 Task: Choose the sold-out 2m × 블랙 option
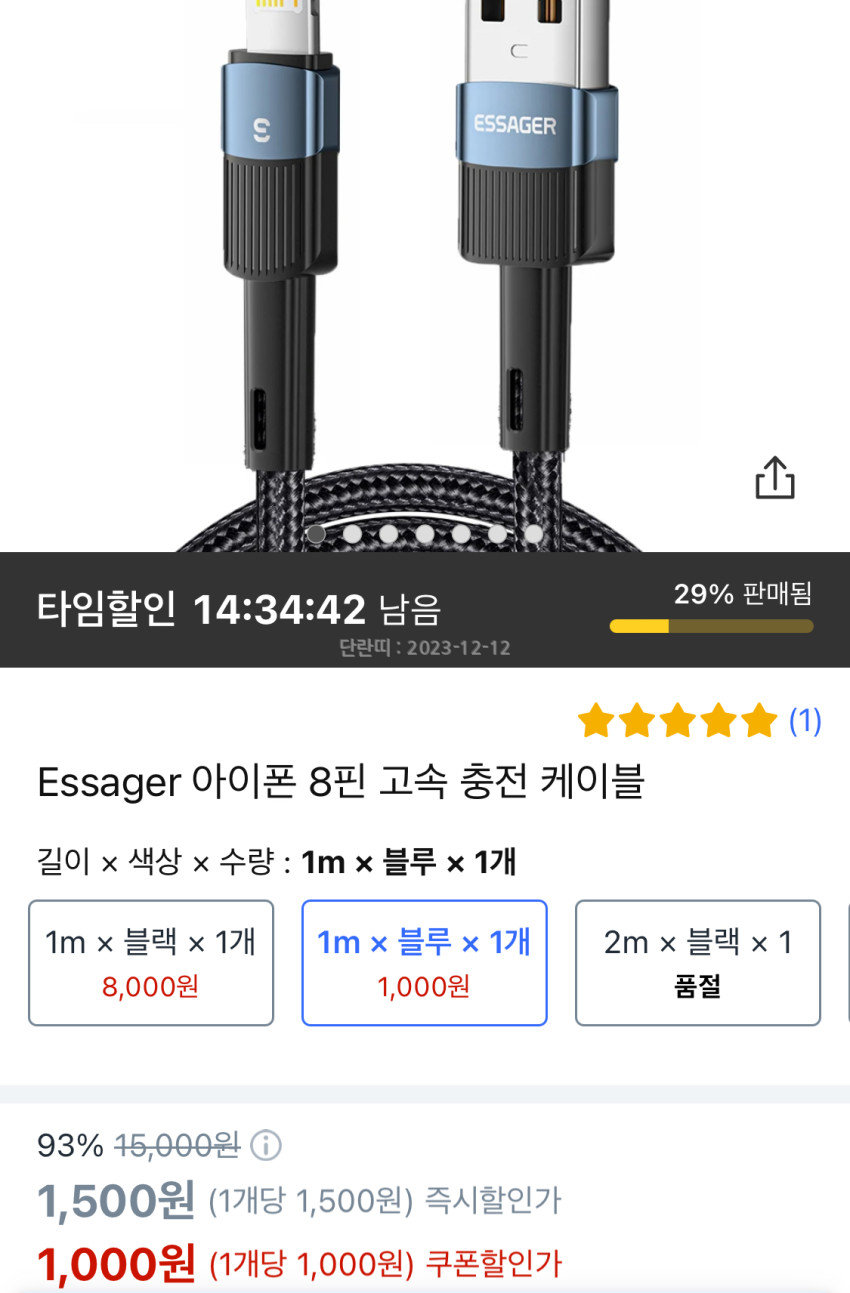click(698, 962)
